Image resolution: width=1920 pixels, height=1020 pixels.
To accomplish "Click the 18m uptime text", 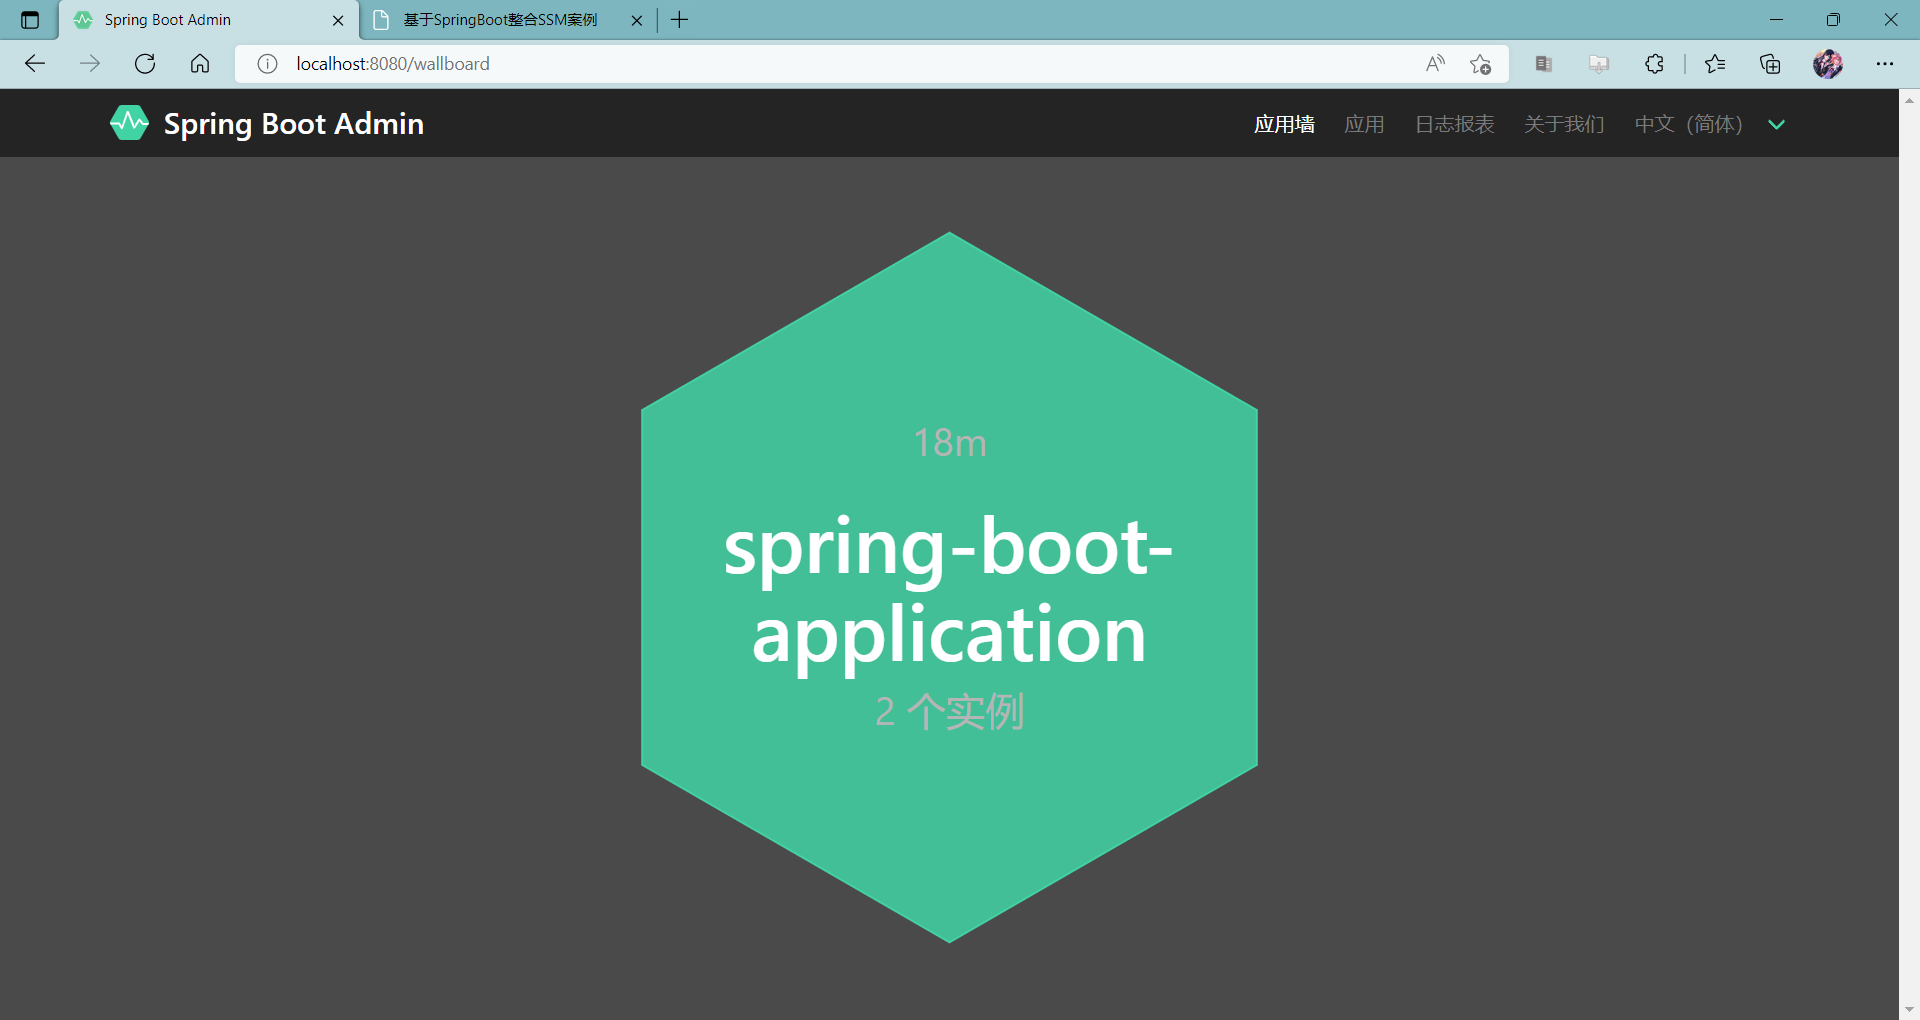I will [x=950, y=442].
